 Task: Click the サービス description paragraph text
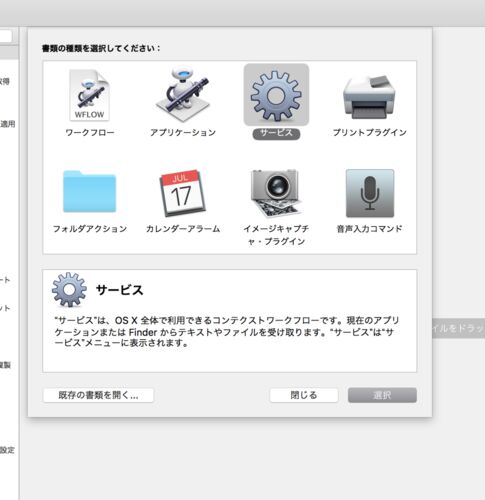point(227,332)
